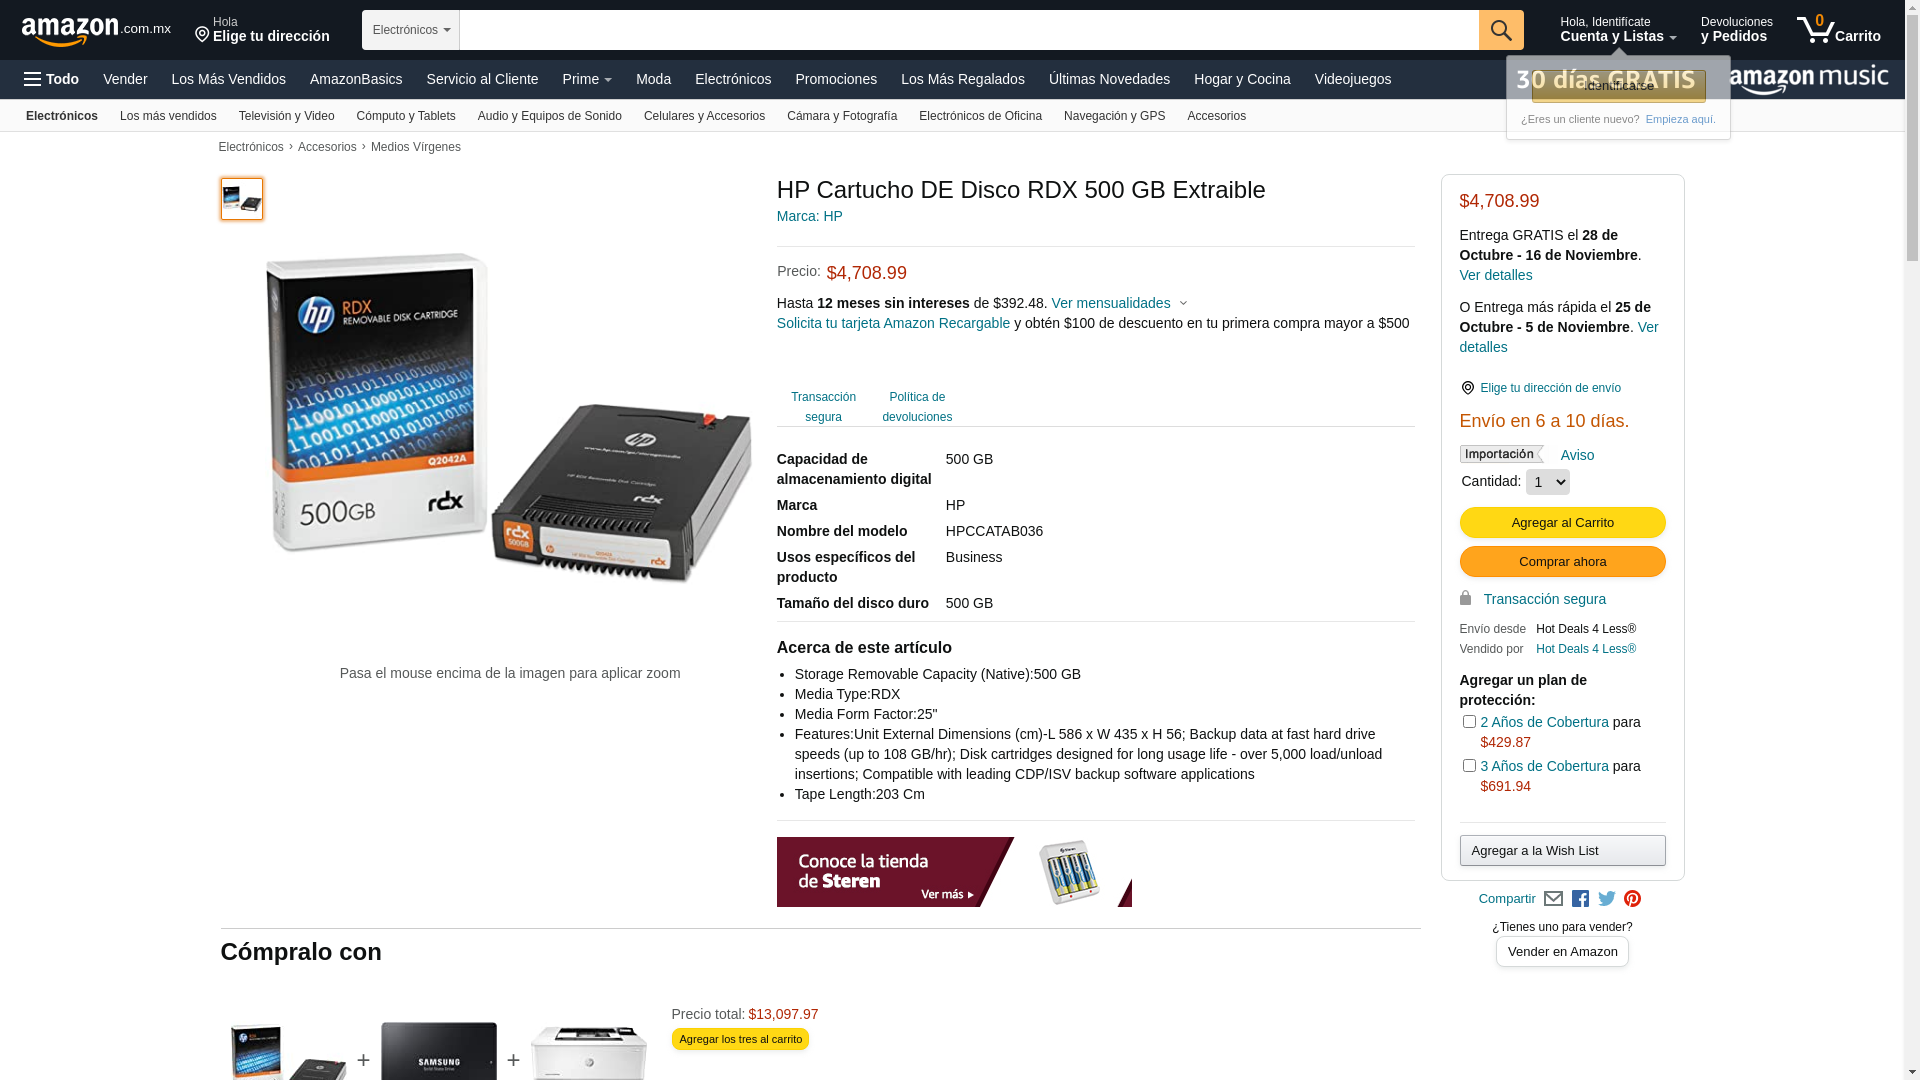Share product on Pinterest icon

pos(1632,899)
